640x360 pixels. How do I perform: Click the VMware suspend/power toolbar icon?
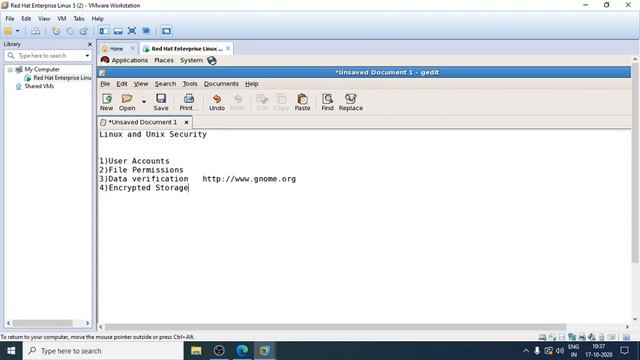(x=8, y=31)
